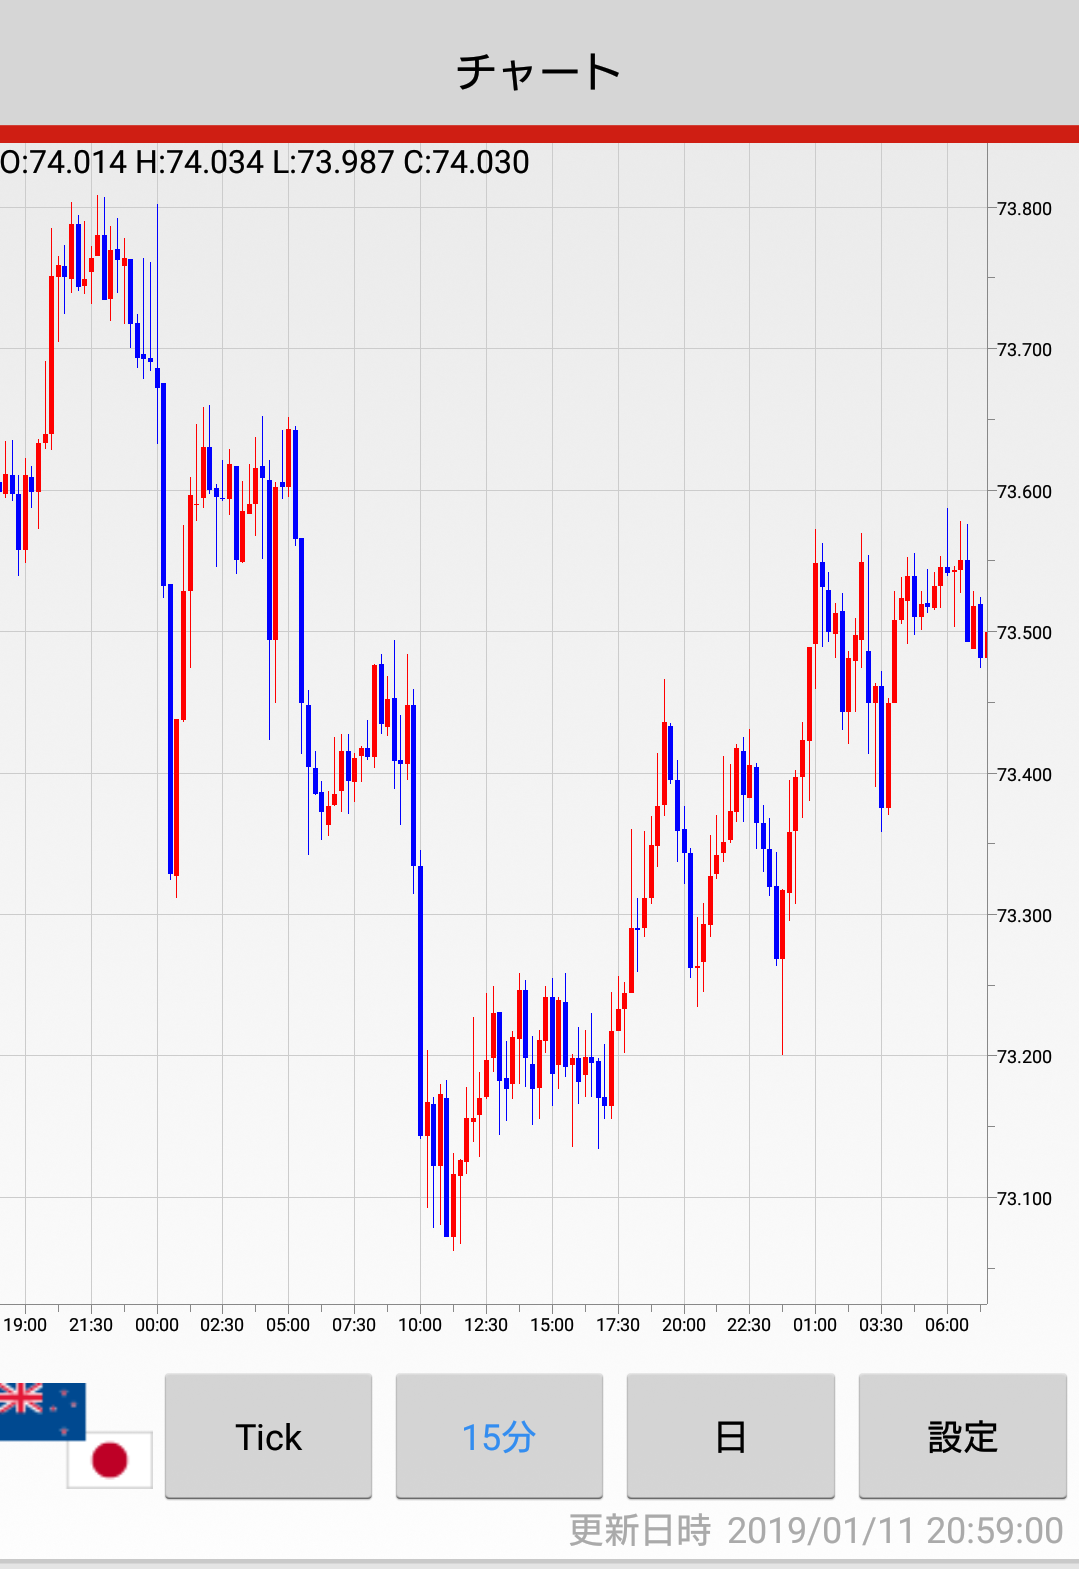Click the 73.600 price axis label

coord(1024,492)
